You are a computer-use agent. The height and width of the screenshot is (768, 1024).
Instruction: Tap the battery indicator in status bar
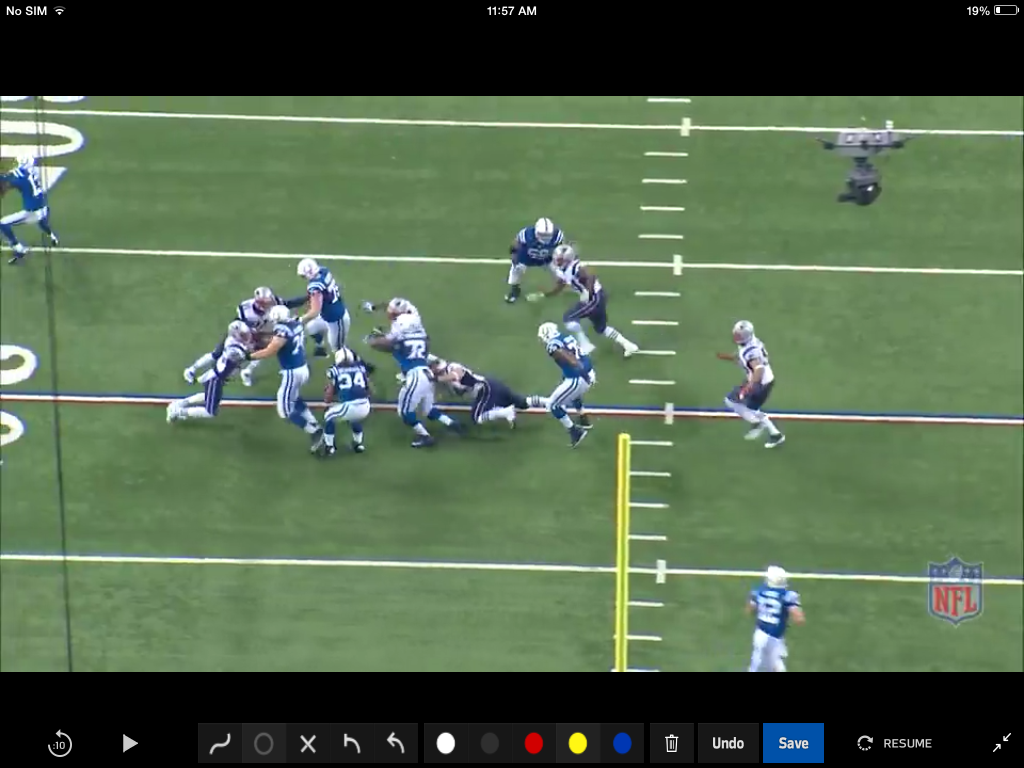pos(1005,10)
